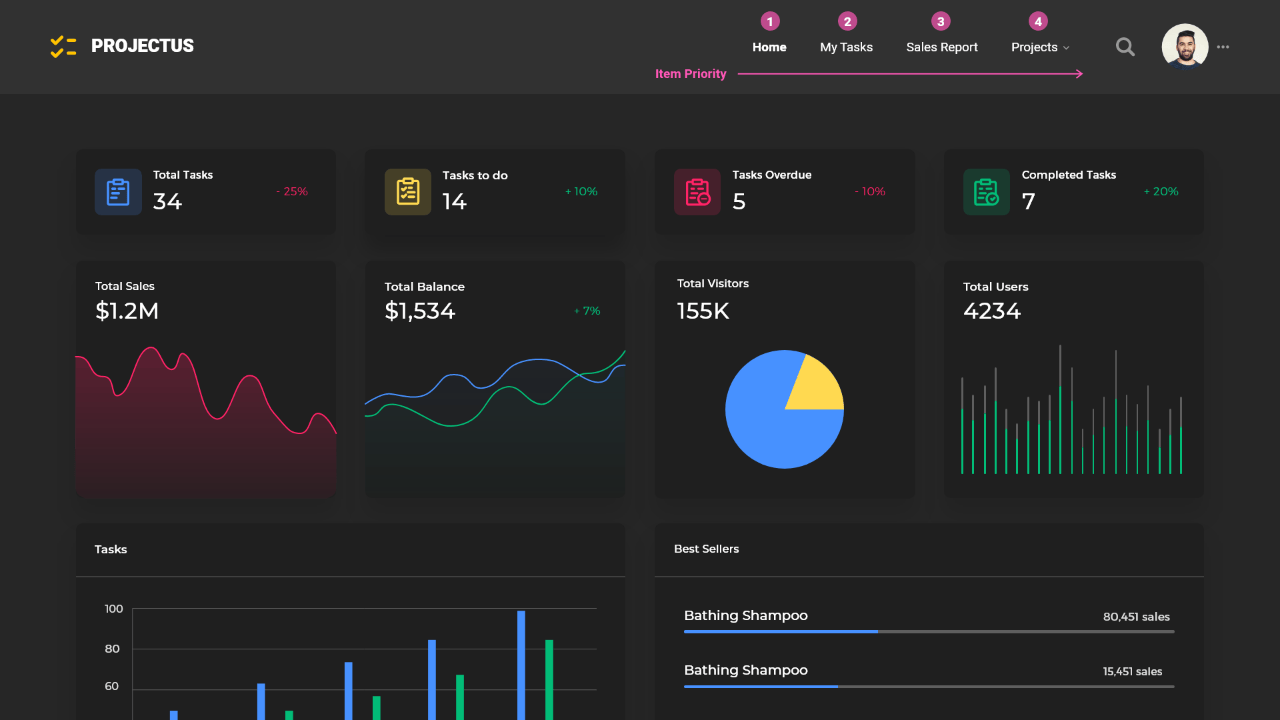Open the My Tasks menu item

846,47
